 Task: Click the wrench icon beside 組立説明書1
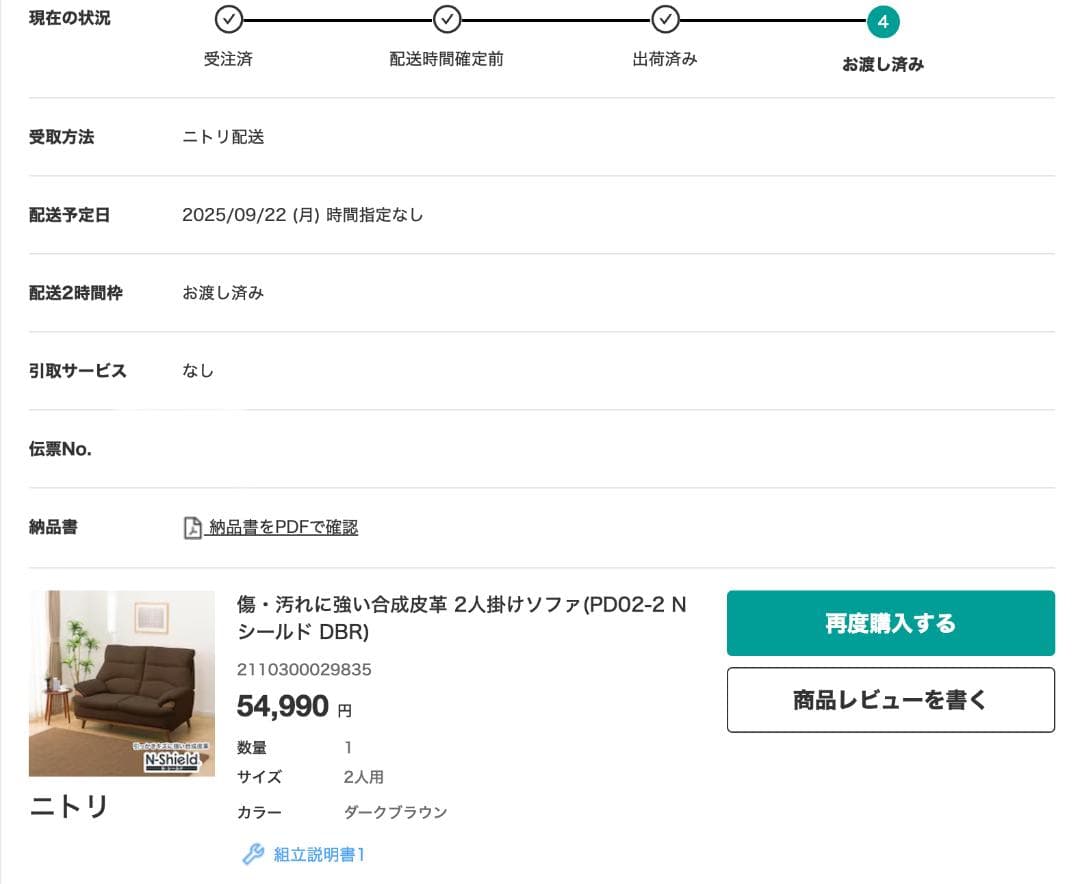click(x=253, y=857)
